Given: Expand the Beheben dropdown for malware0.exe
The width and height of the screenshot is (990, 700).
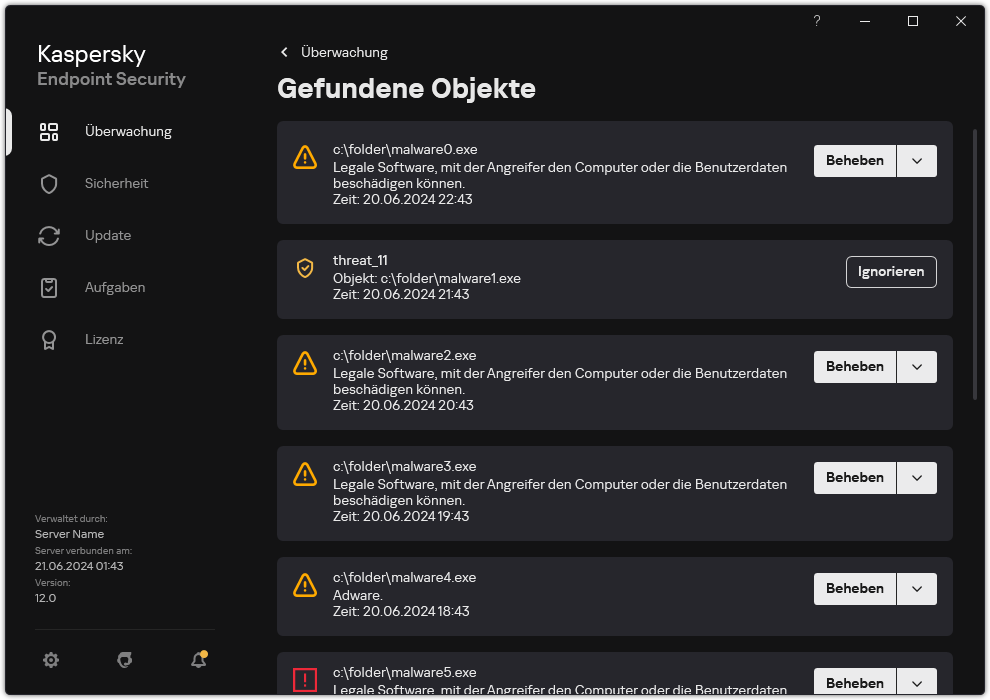Looking at the screenshot, I should [917, 160].
